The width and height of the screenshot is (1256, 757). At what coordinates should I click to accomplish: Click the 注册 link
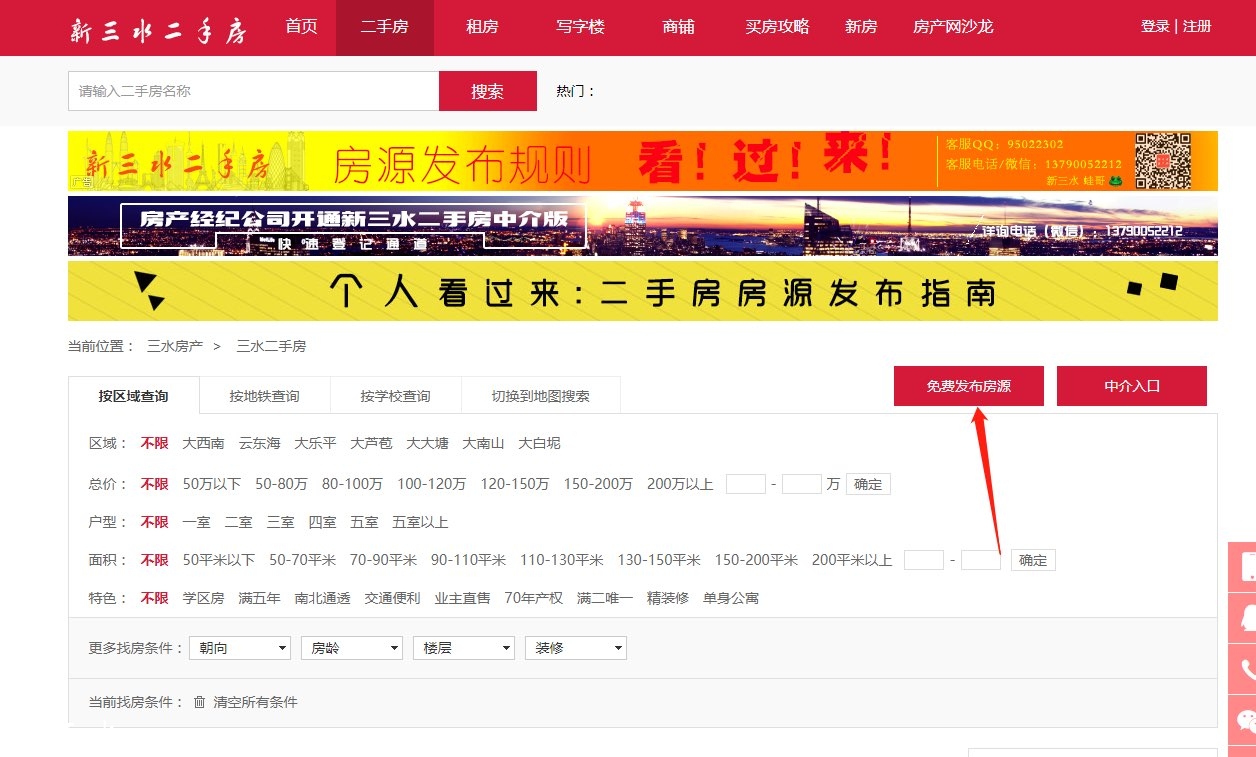pos(1197,27)
